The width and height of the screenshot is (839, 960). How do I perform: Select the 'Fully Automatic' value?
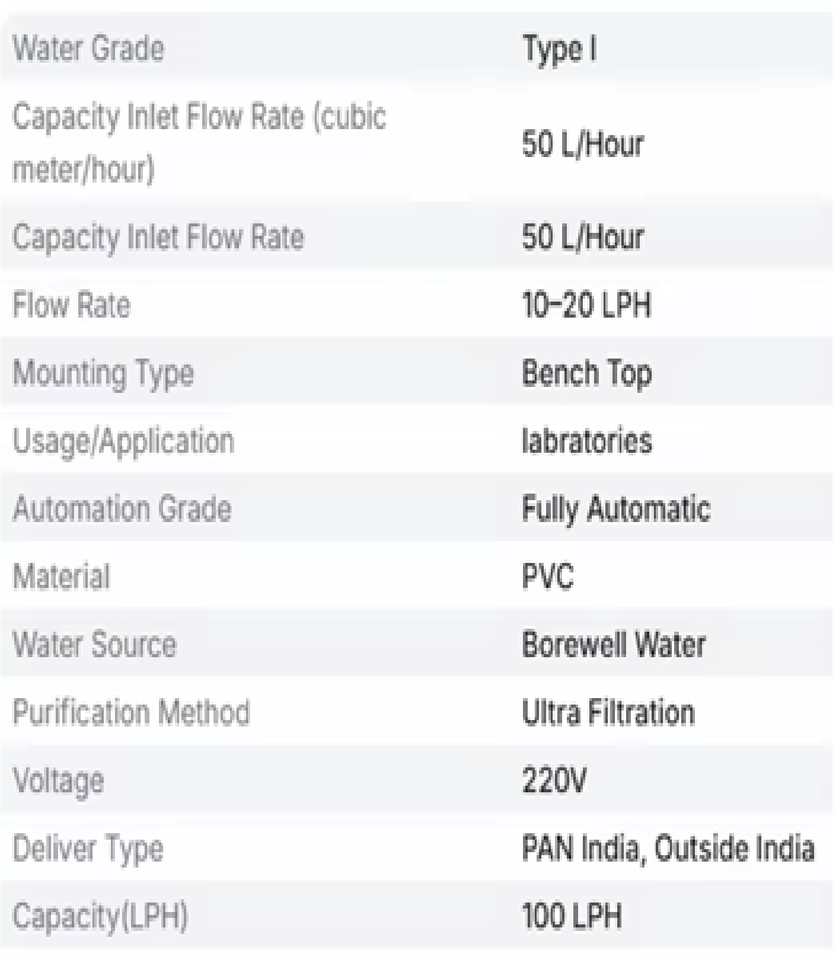615,509
